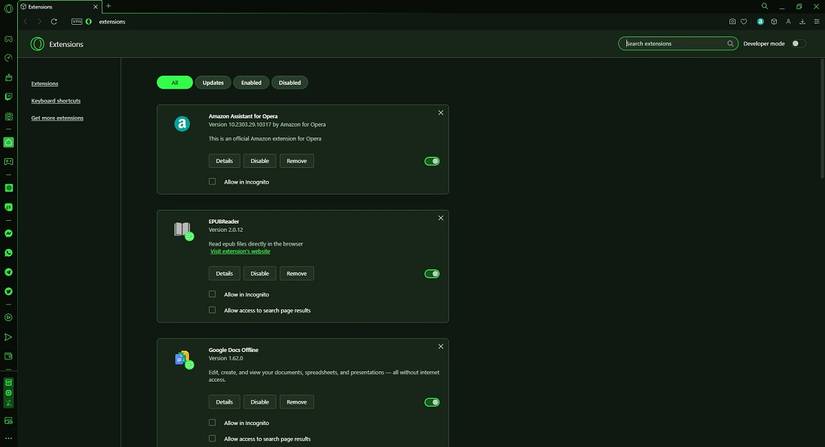Image resolution: width=825 pixels, height=447 pixels.
Task: Click the three-dots sidebar setup icon
Action: click(8, 438)
